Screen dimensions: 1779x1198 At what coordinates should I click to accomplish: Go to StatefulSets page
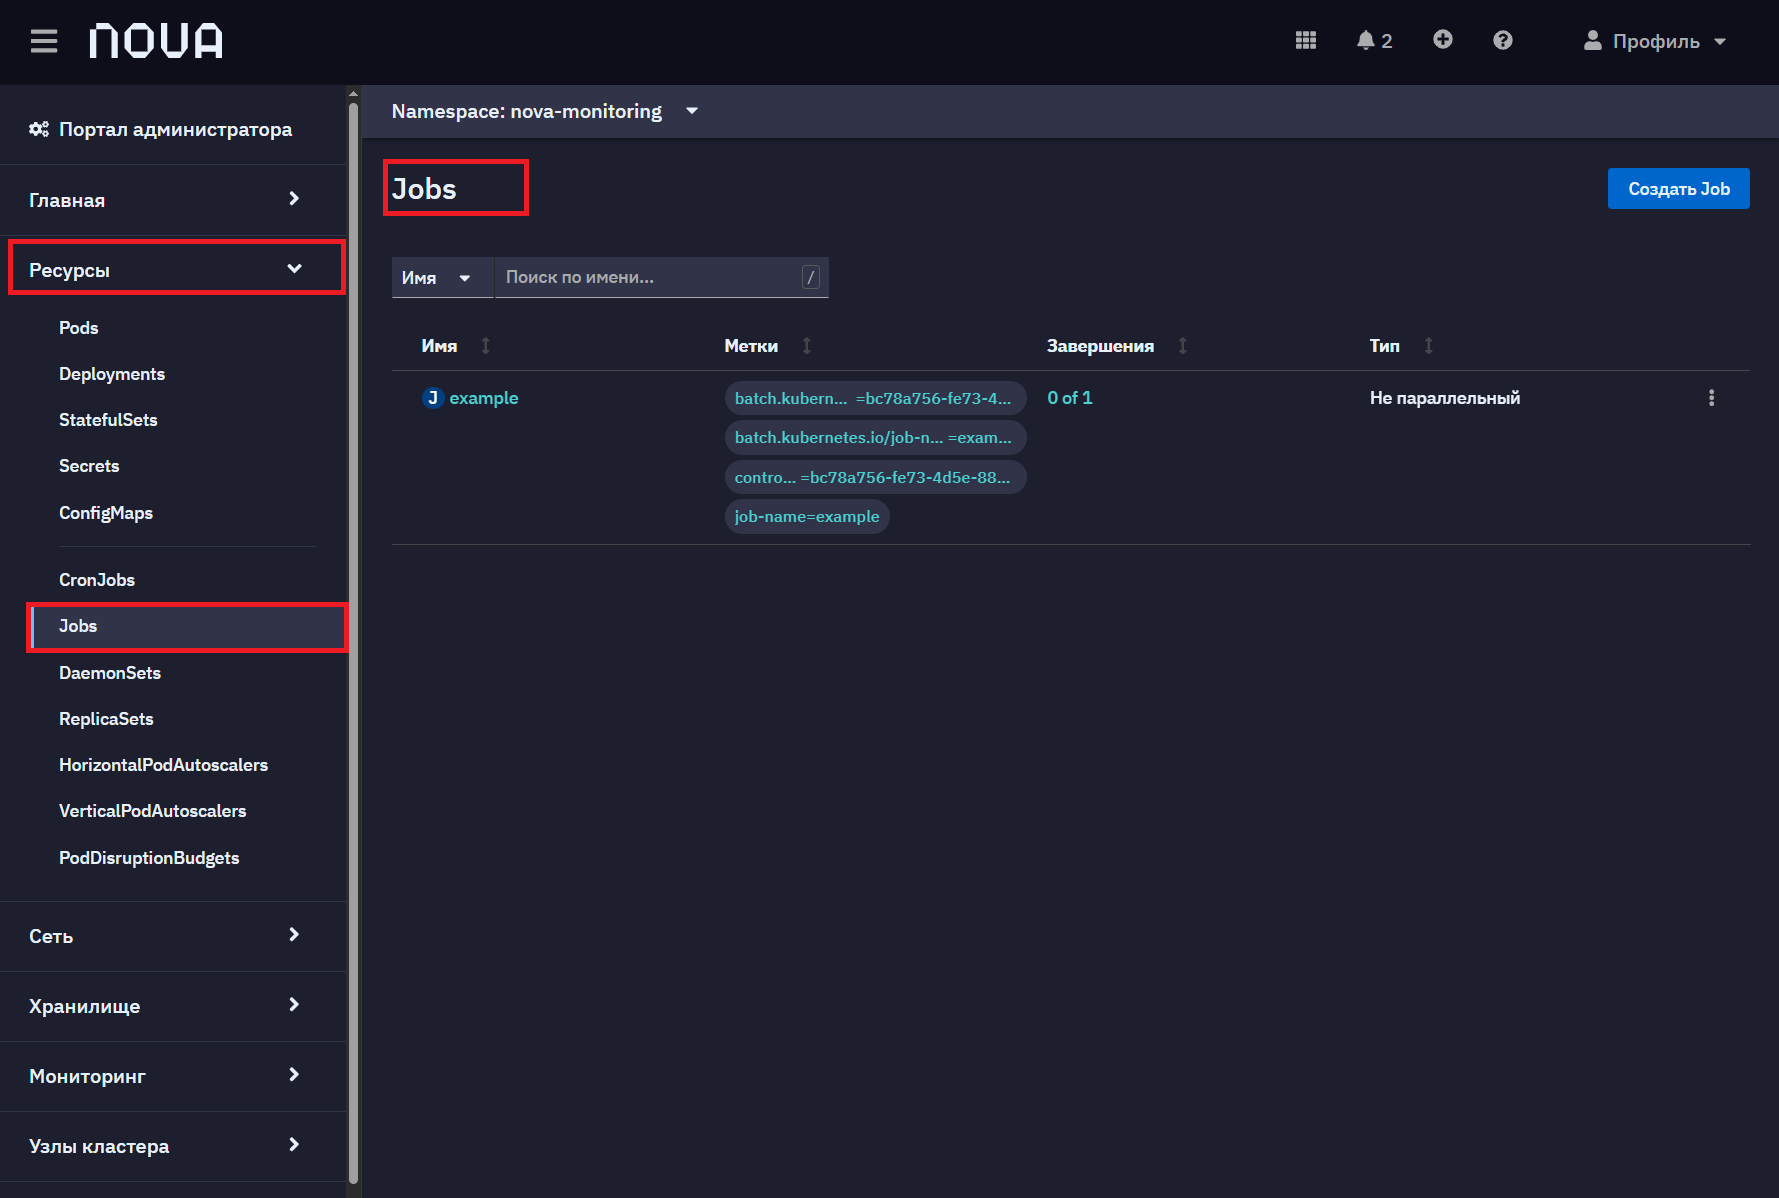click(108, 420)
